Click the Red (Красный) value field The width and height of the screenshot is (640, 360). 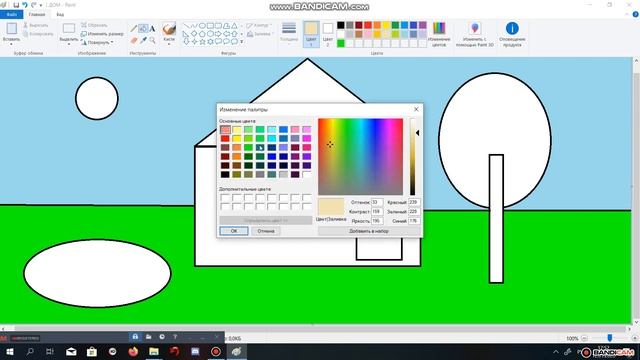[x=414, y=202]
